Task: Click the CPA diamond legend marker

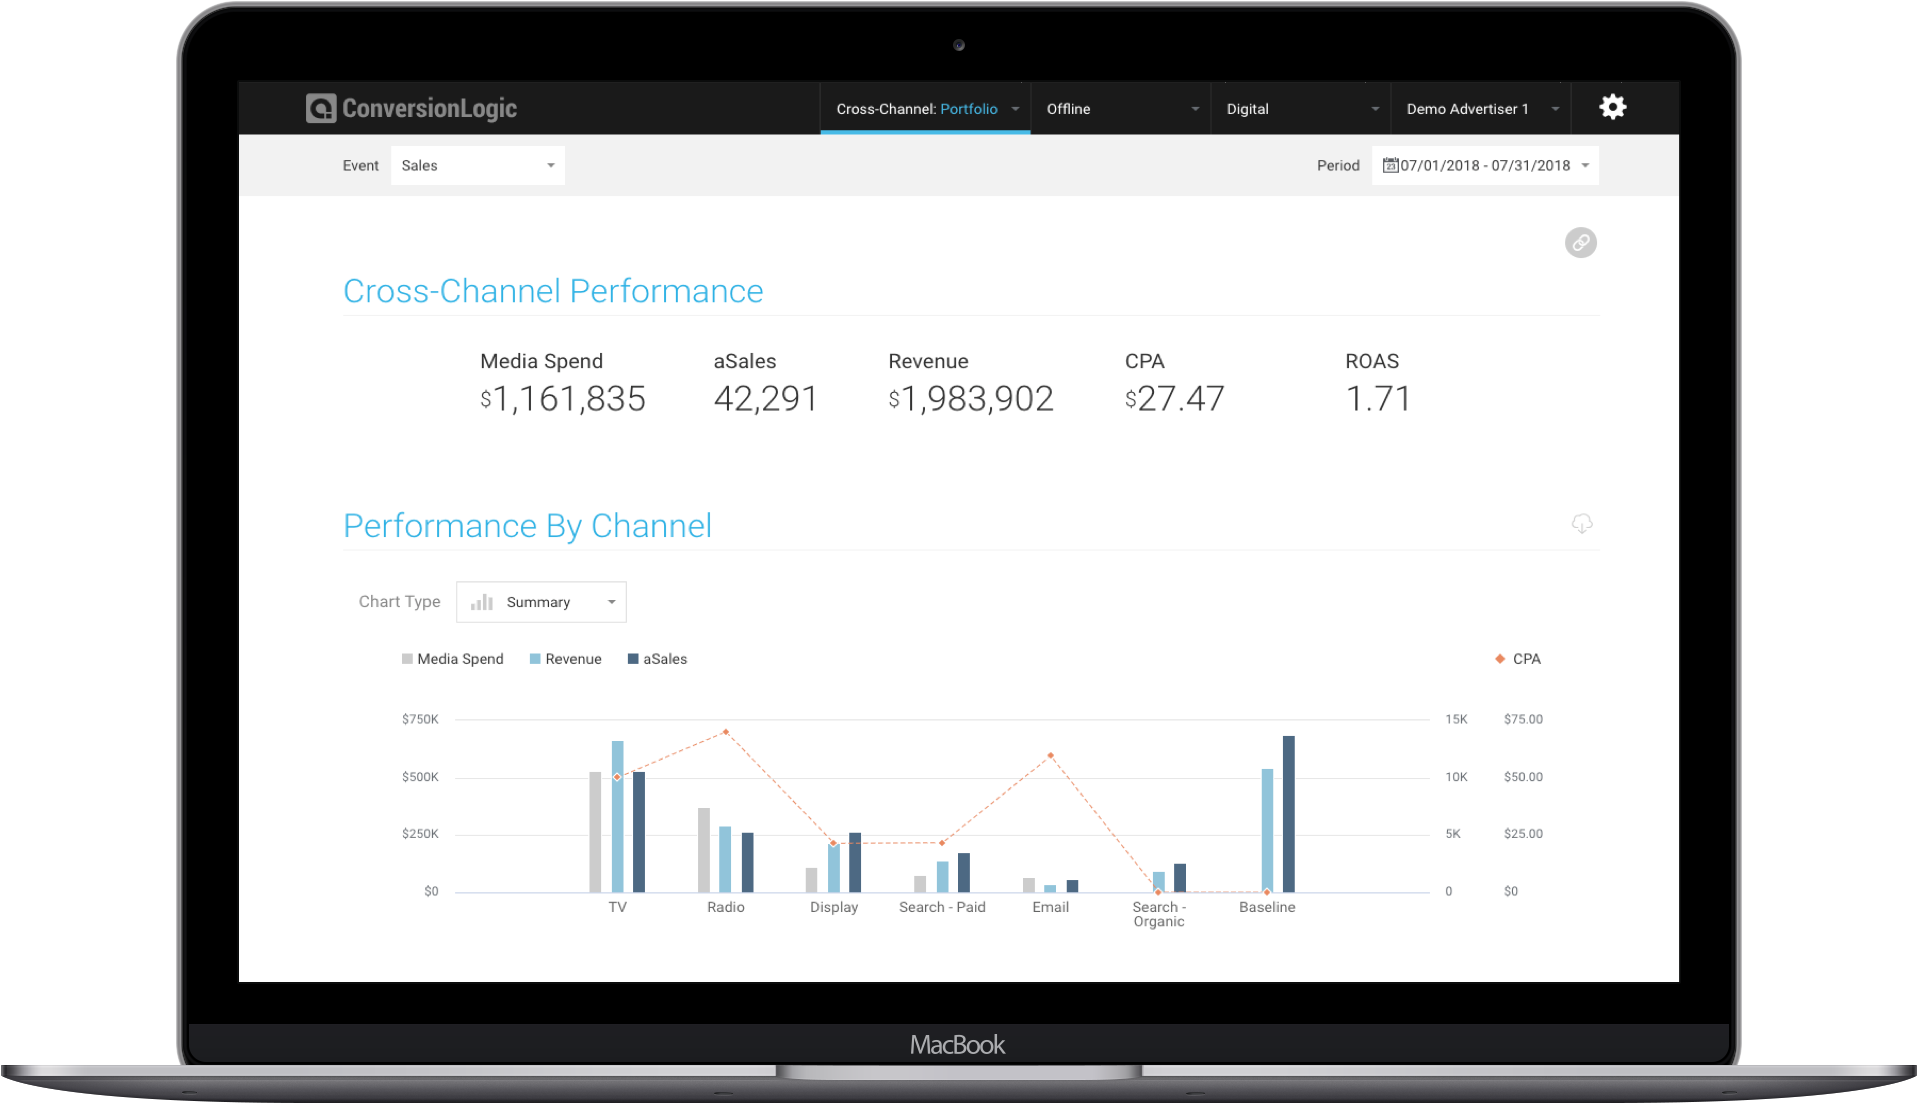Action: [1498, 658]
